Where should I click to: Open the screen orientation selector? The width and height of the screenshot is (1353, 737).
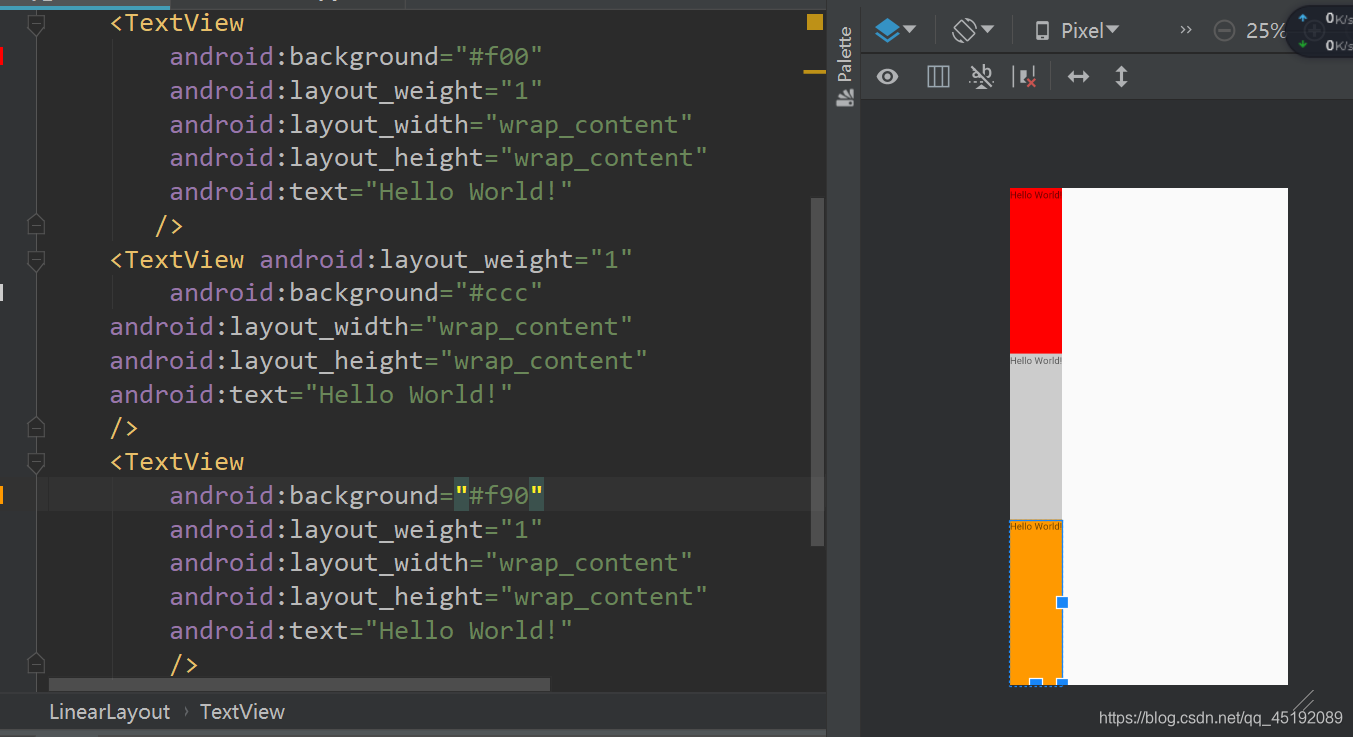(x=972, y=31)
